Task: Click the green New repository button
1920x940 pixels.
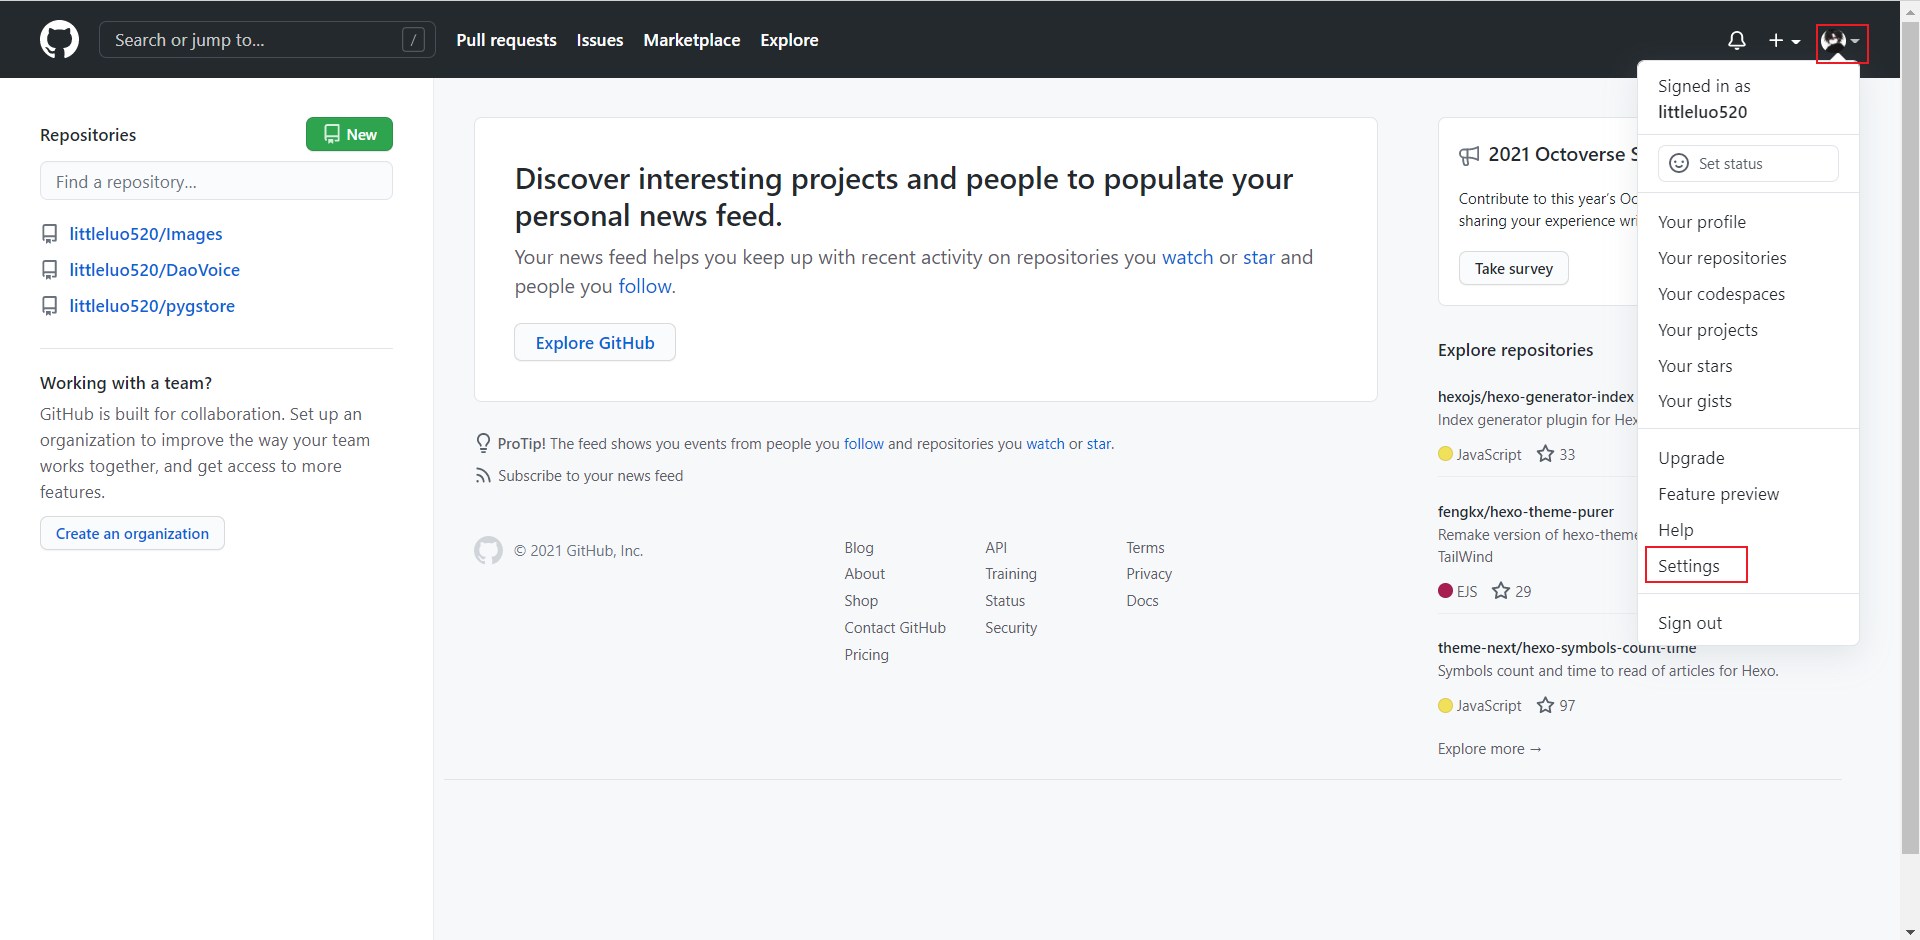Action: point(348,133)
